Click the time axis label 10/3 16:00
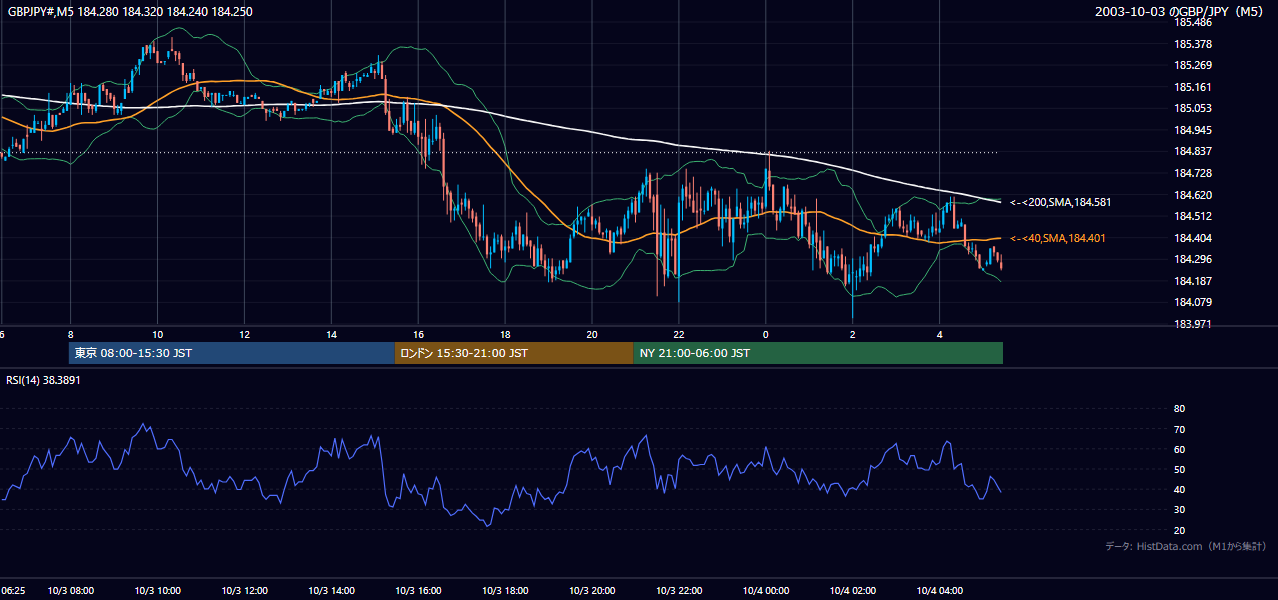Image resolution: width=1278 pixels, height=600 pixels. pos(418,591)
